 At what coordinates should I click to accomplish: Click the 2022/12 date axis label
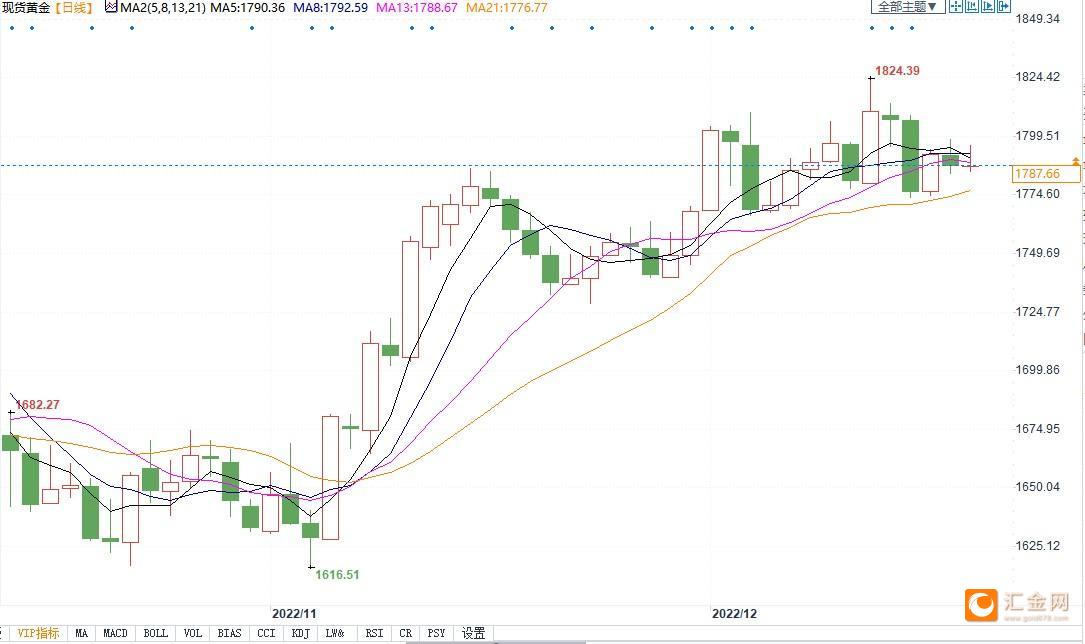pos(734,614)
